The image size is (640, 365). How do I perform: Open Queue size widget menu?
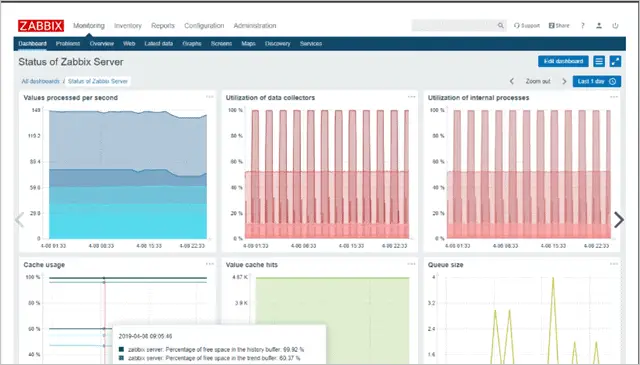614,264
